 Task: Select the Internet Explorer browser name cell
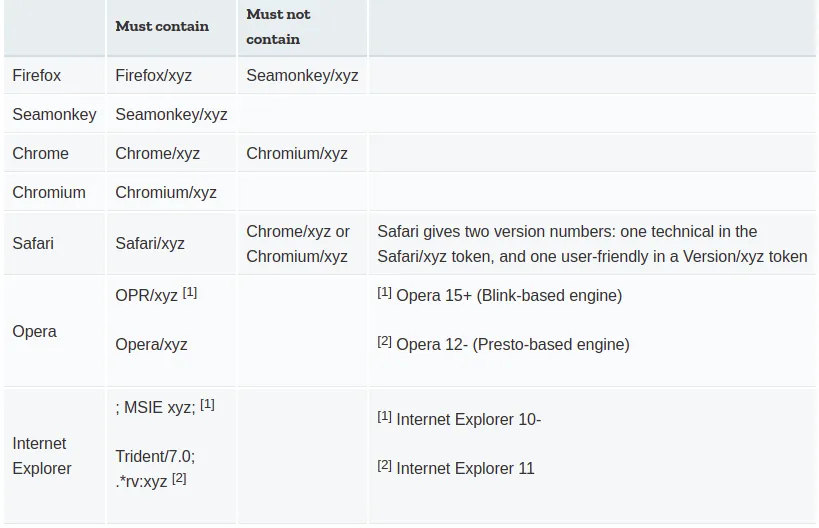(42, 455)
